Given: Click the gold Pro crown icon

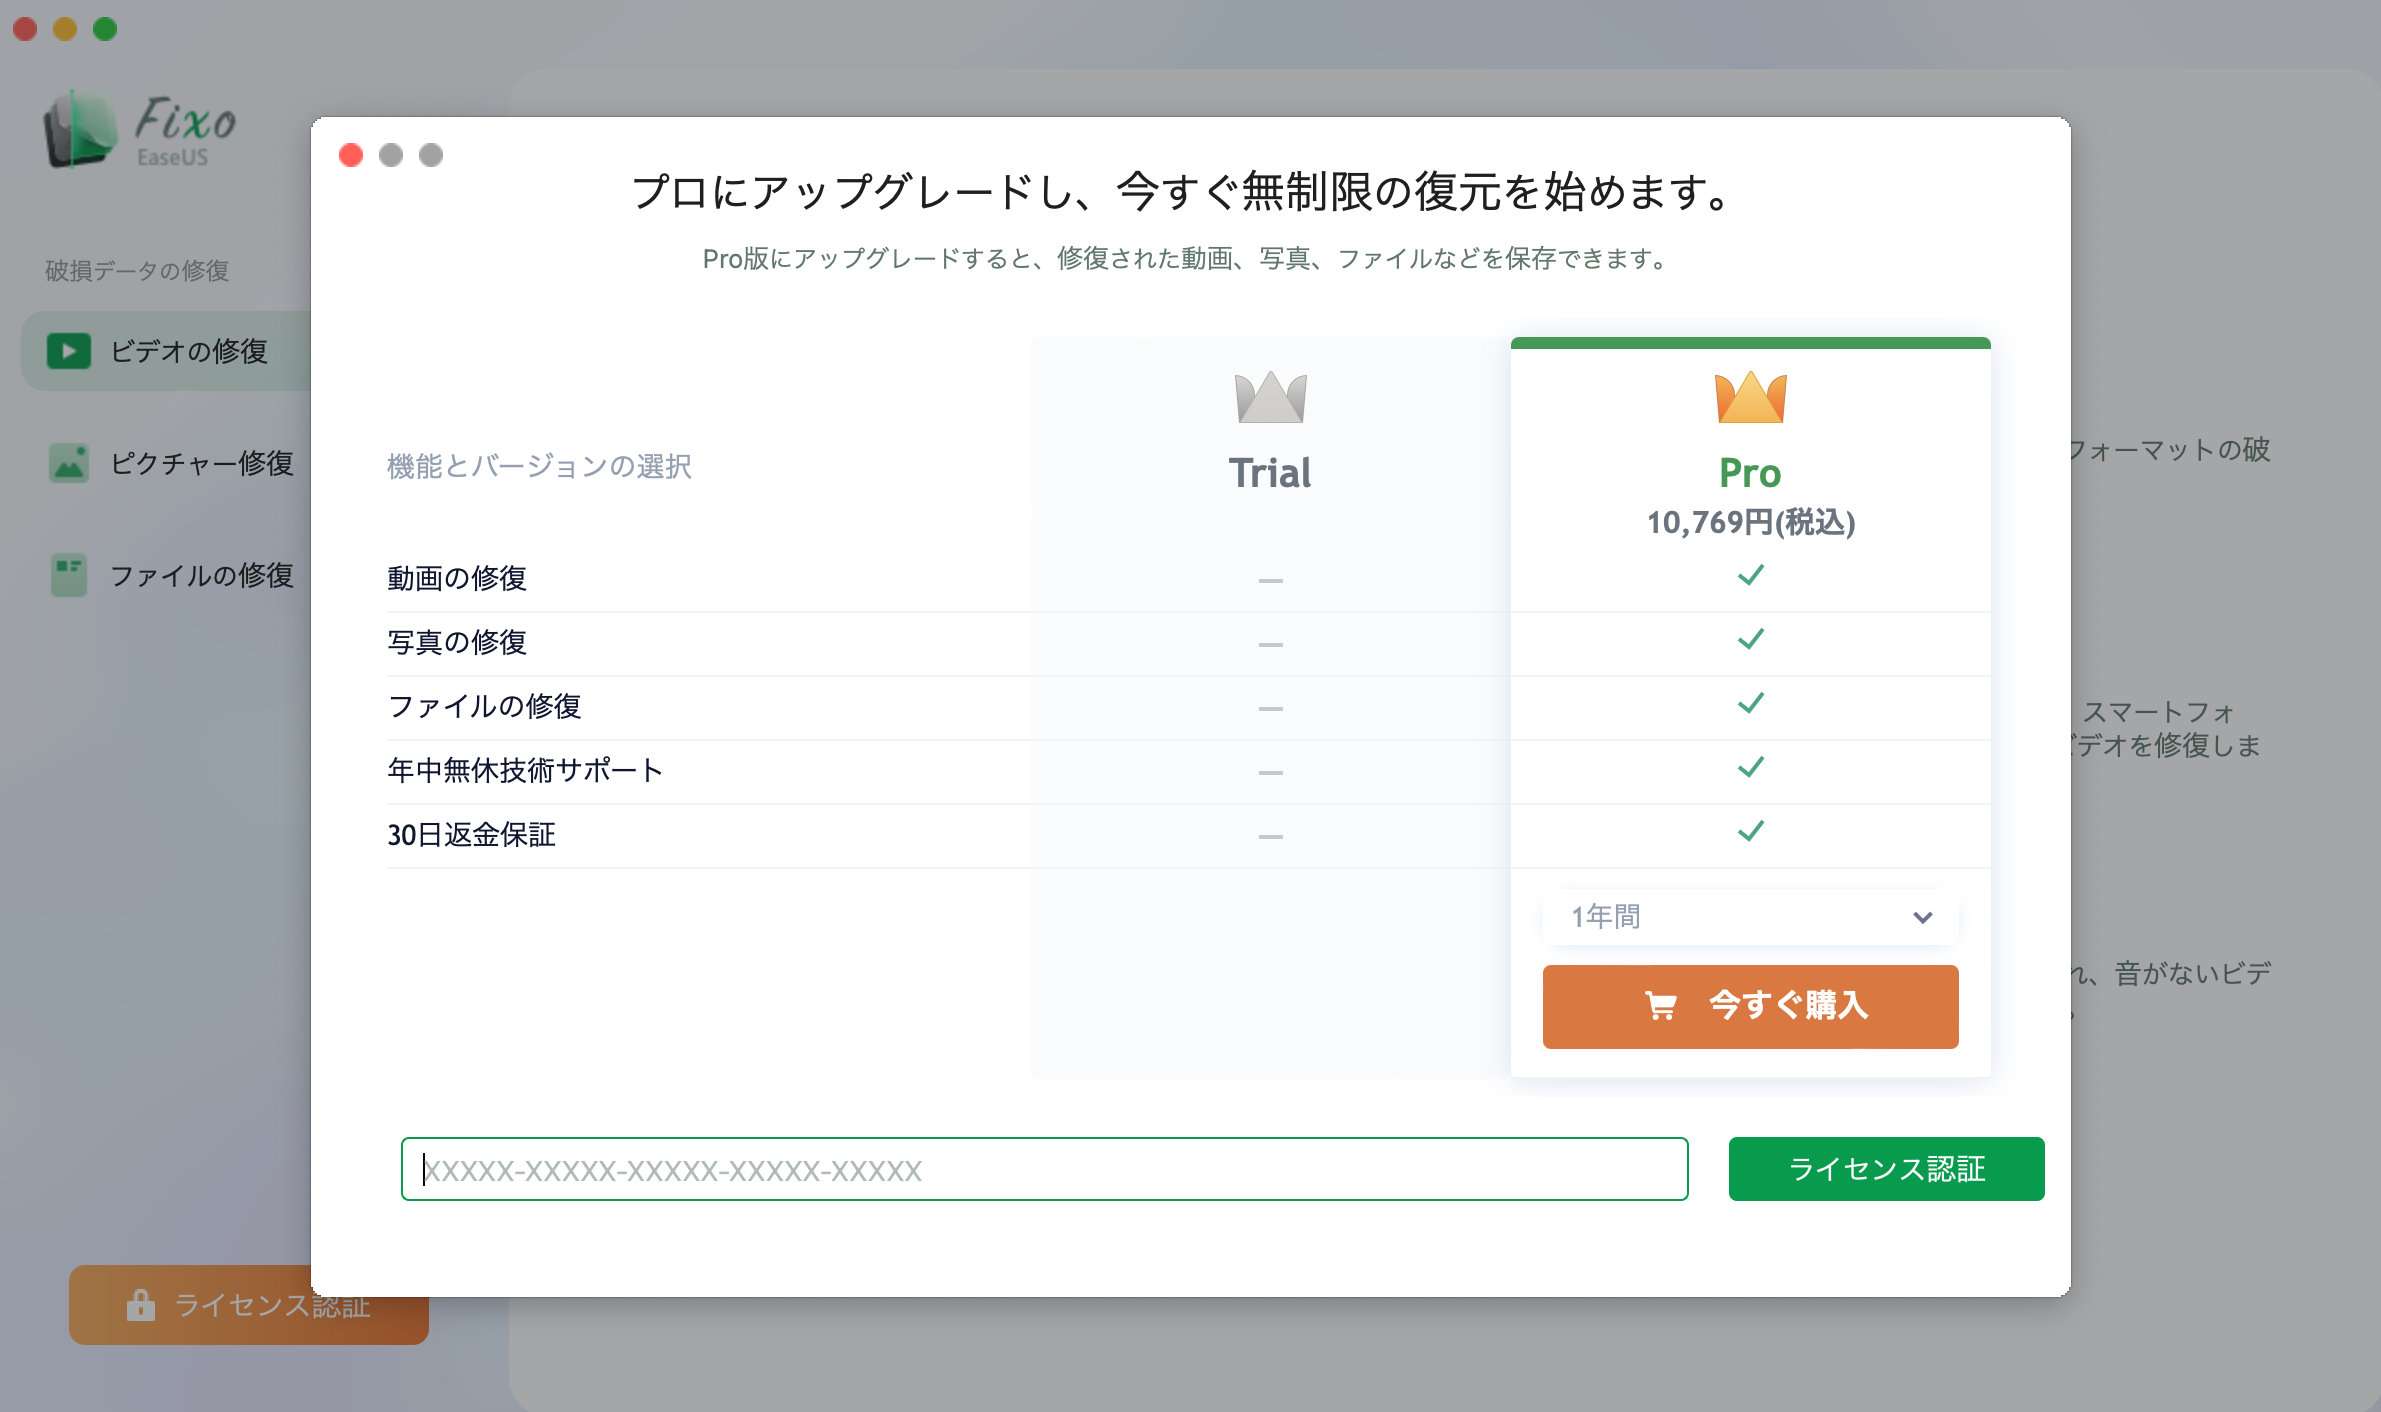Looking at the screenshot, I should click(1749, 397).
